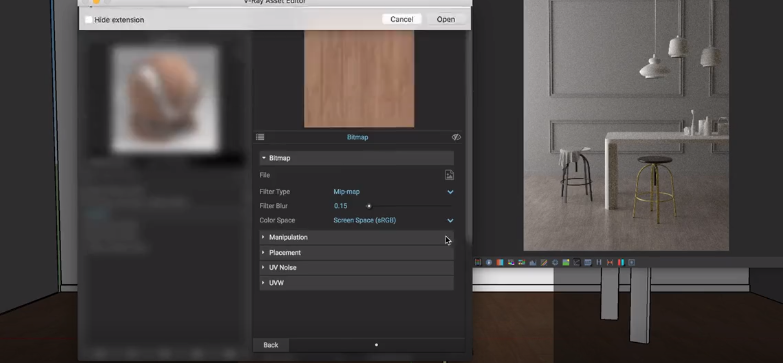Expand the Placement section
The image size is (783, 363).
[x=357, y=253]
